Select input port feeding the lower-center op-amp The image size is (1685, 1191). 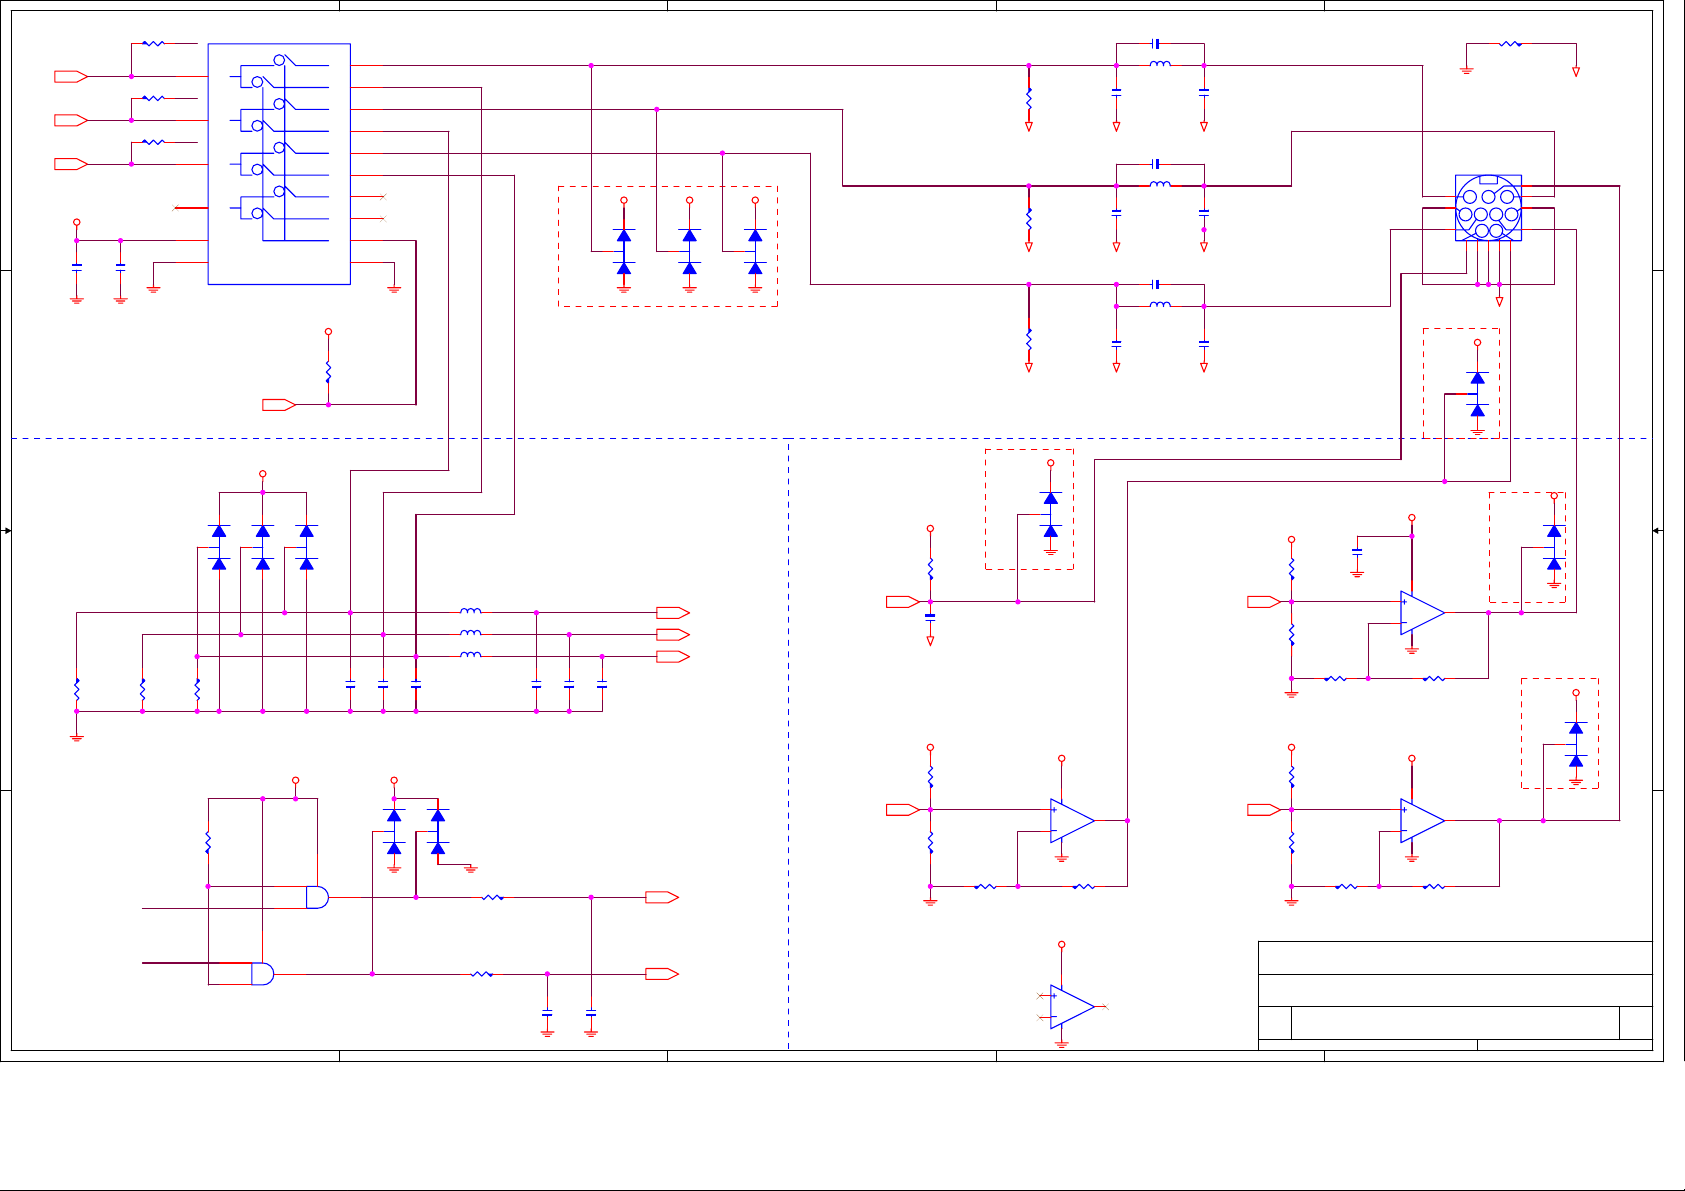pyautogui.click(x=903, y=810)
